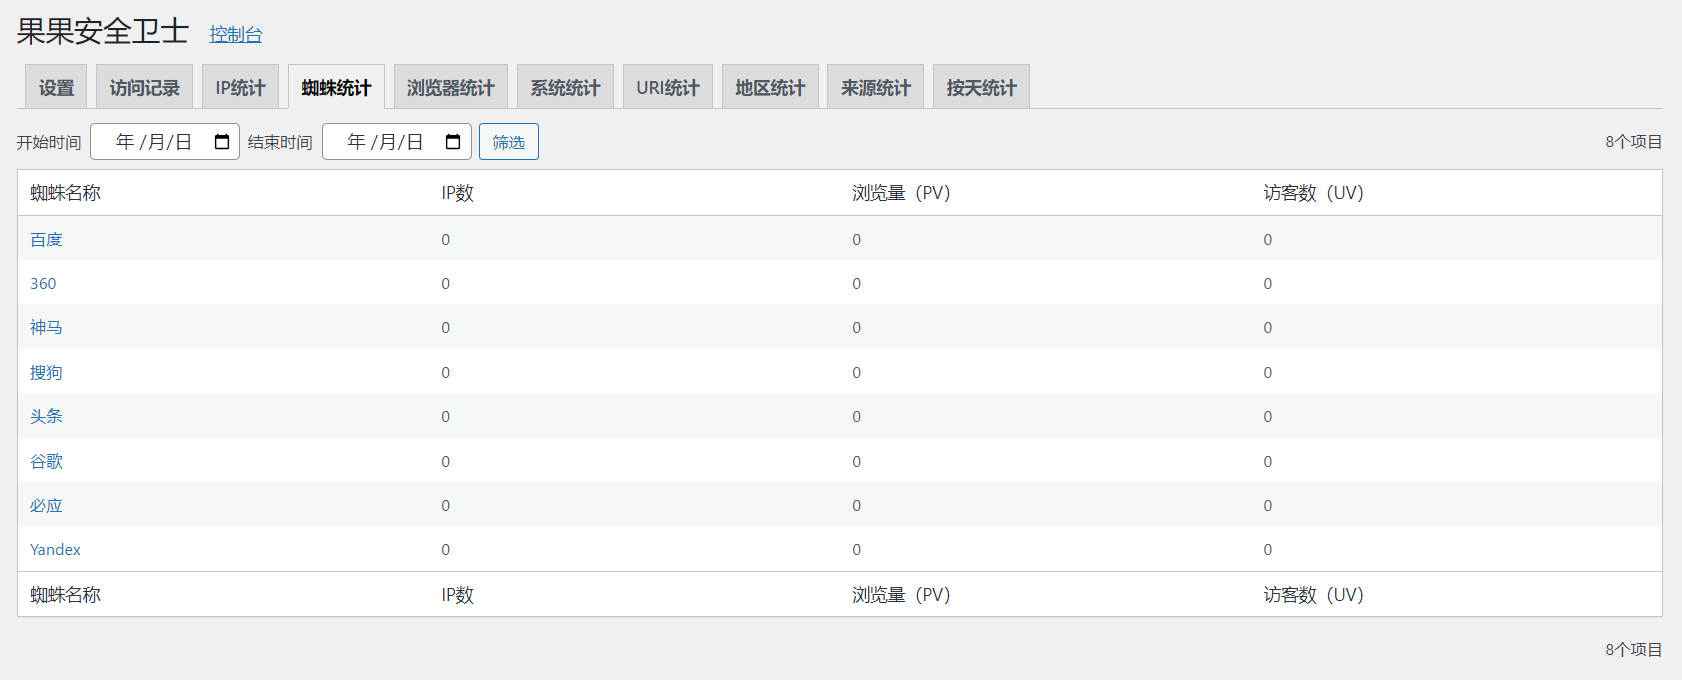Click the 浏览量（PV） footer label
The image size is (1682, 680).
pyautogui.click(x=901, y=595)
